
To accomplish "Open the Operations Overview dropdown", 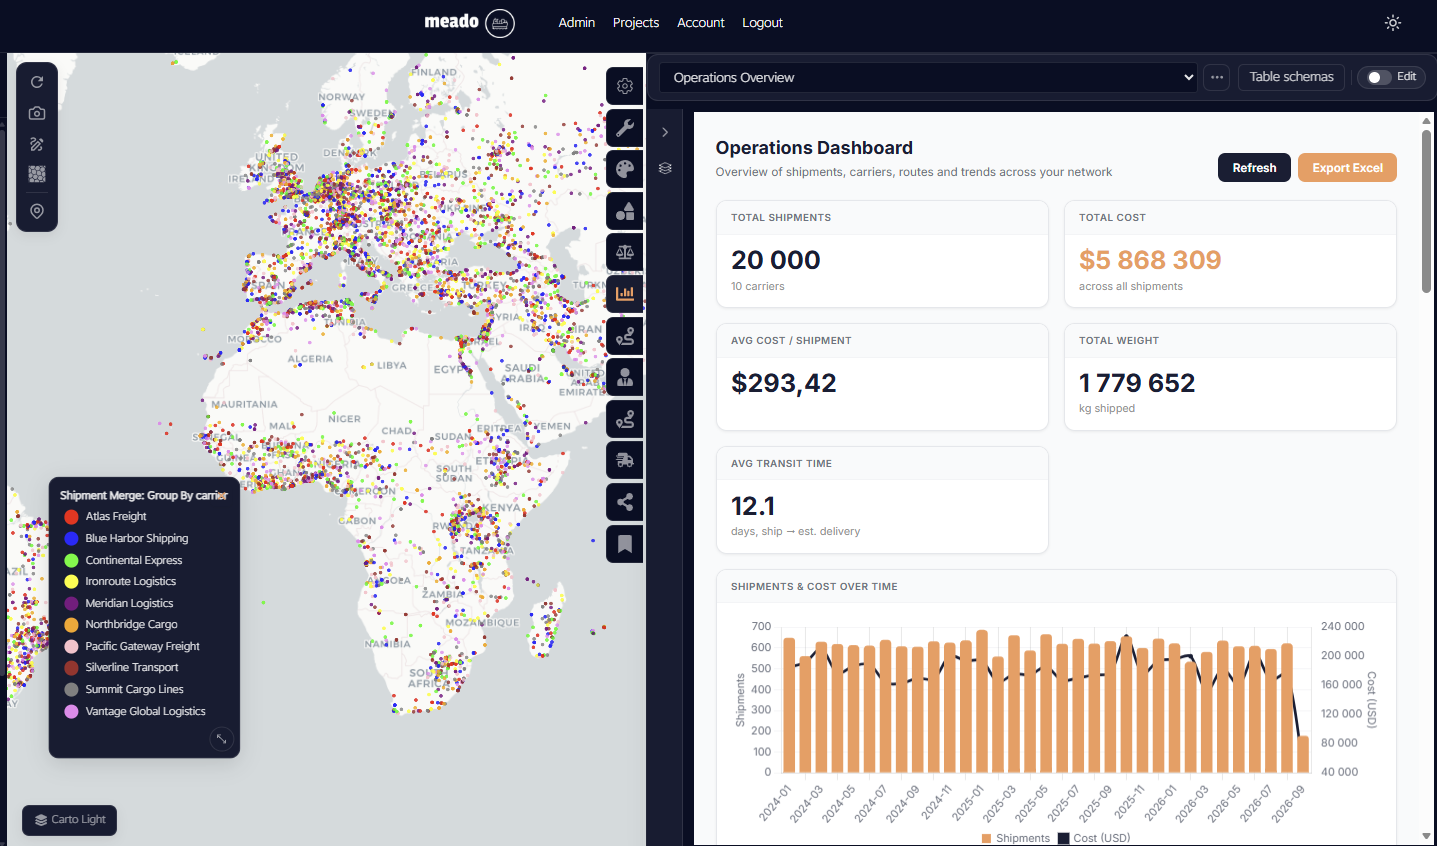I will tap(928, 77).
